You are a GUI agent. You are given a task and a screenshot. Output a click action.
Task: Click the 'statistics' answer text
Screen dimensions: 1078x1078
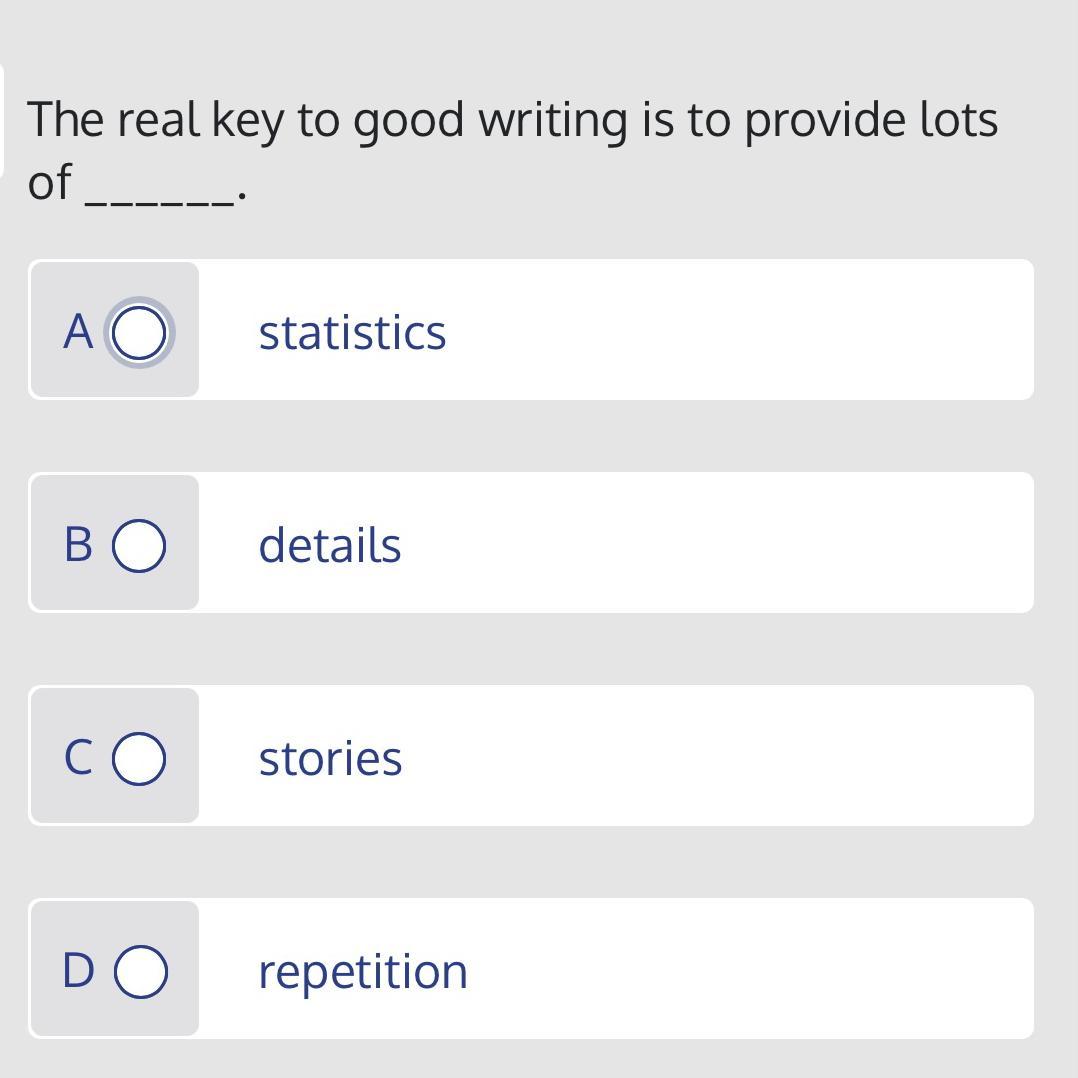click(352, 332)
